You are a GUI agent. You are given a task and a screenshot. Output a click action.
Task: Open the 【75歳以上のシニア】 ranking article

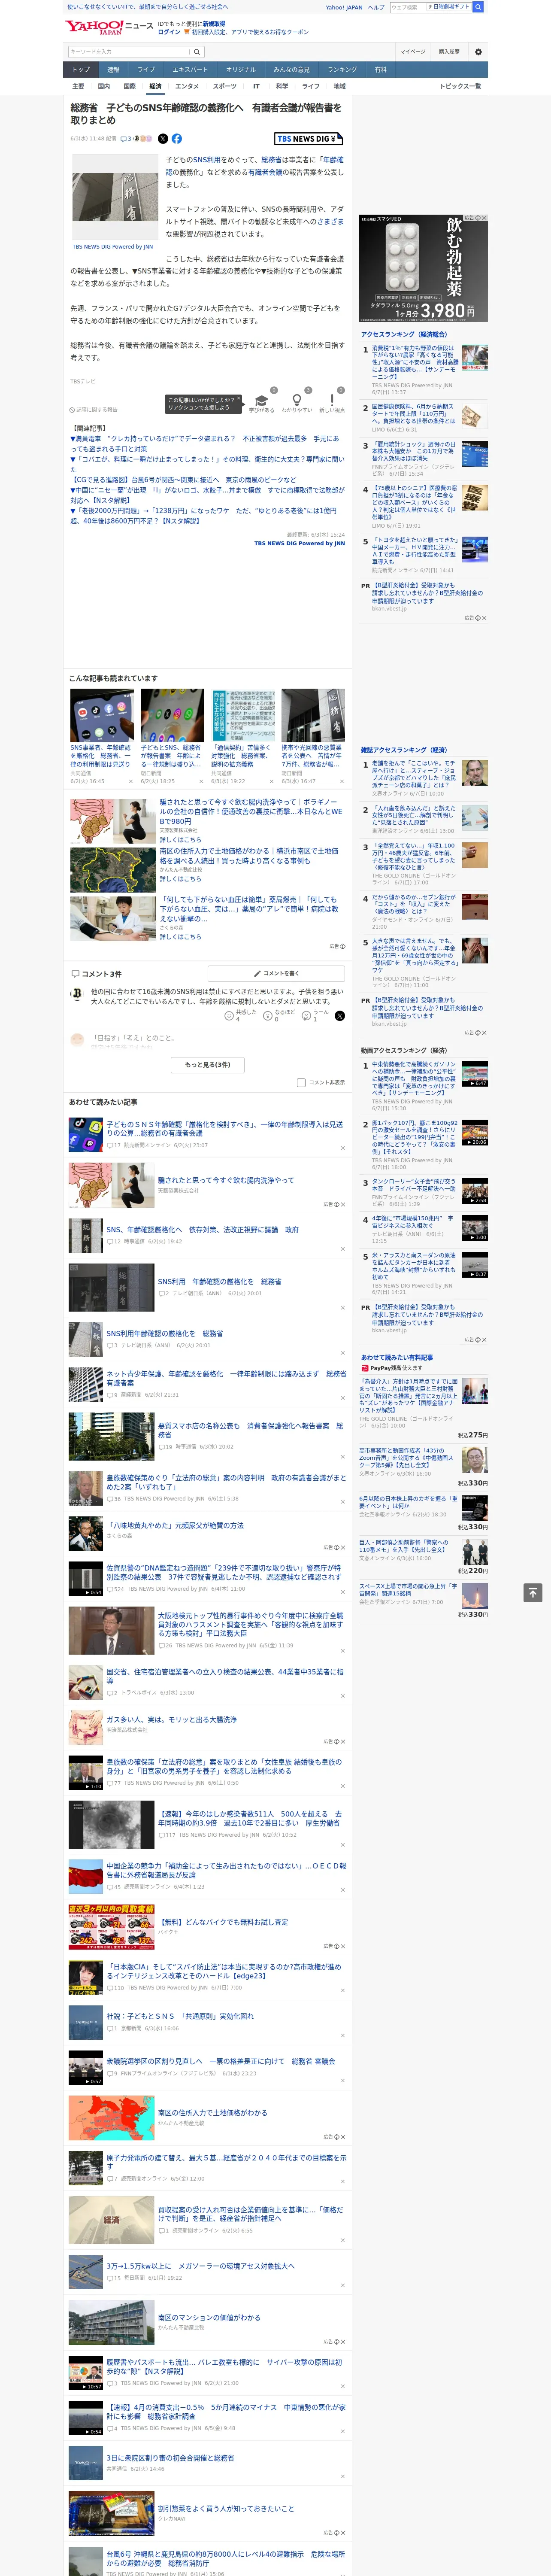tap(414, 503)
